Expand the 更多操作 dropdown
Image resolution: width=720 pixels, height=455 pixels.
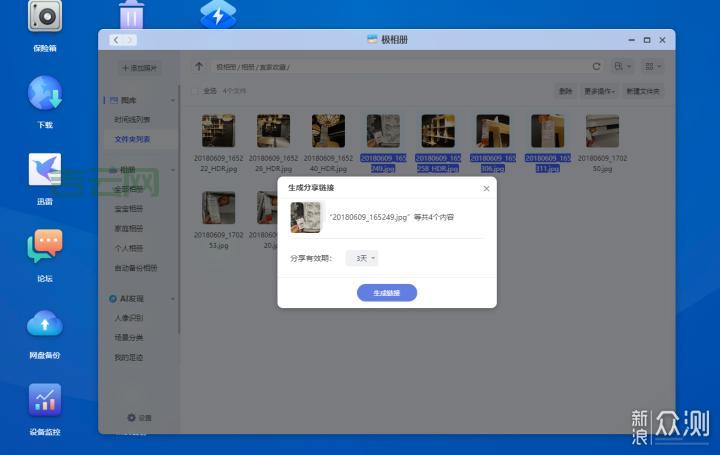tap(598, 91)
